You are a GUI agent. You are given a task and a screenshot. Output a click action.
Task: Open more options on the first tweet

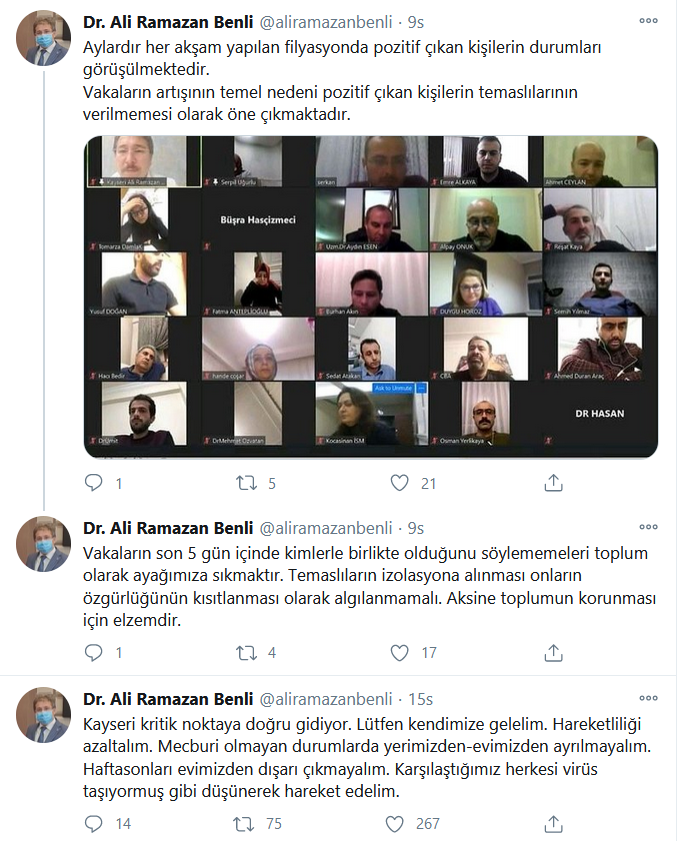[648, 21]
